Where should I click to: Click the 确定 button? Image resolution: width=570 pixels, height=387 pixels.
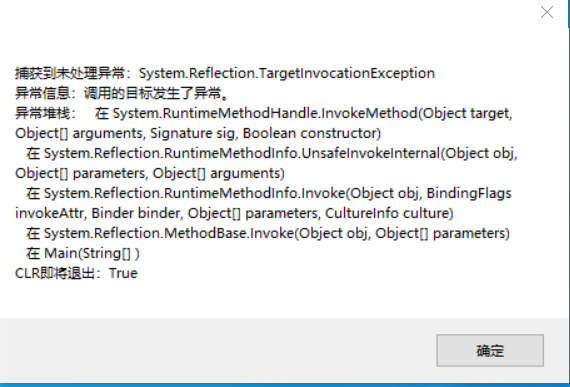tap(490, 351)
